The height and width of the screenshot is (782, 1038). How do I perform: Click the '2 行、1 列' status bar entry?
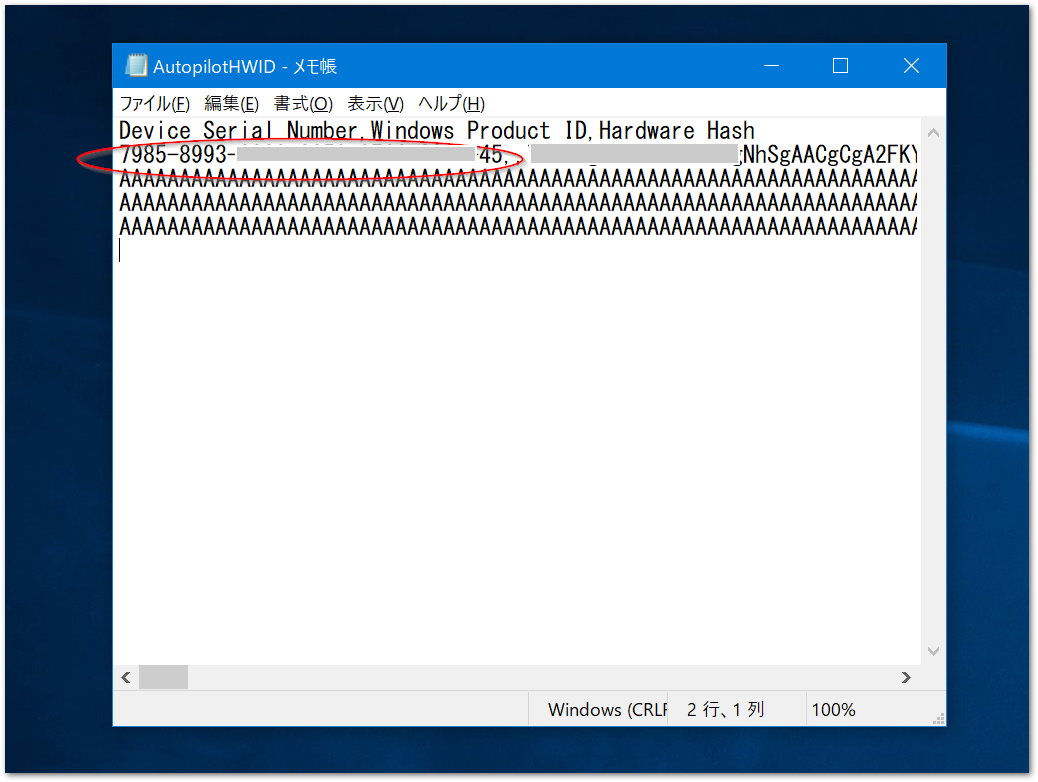[726, 710]
